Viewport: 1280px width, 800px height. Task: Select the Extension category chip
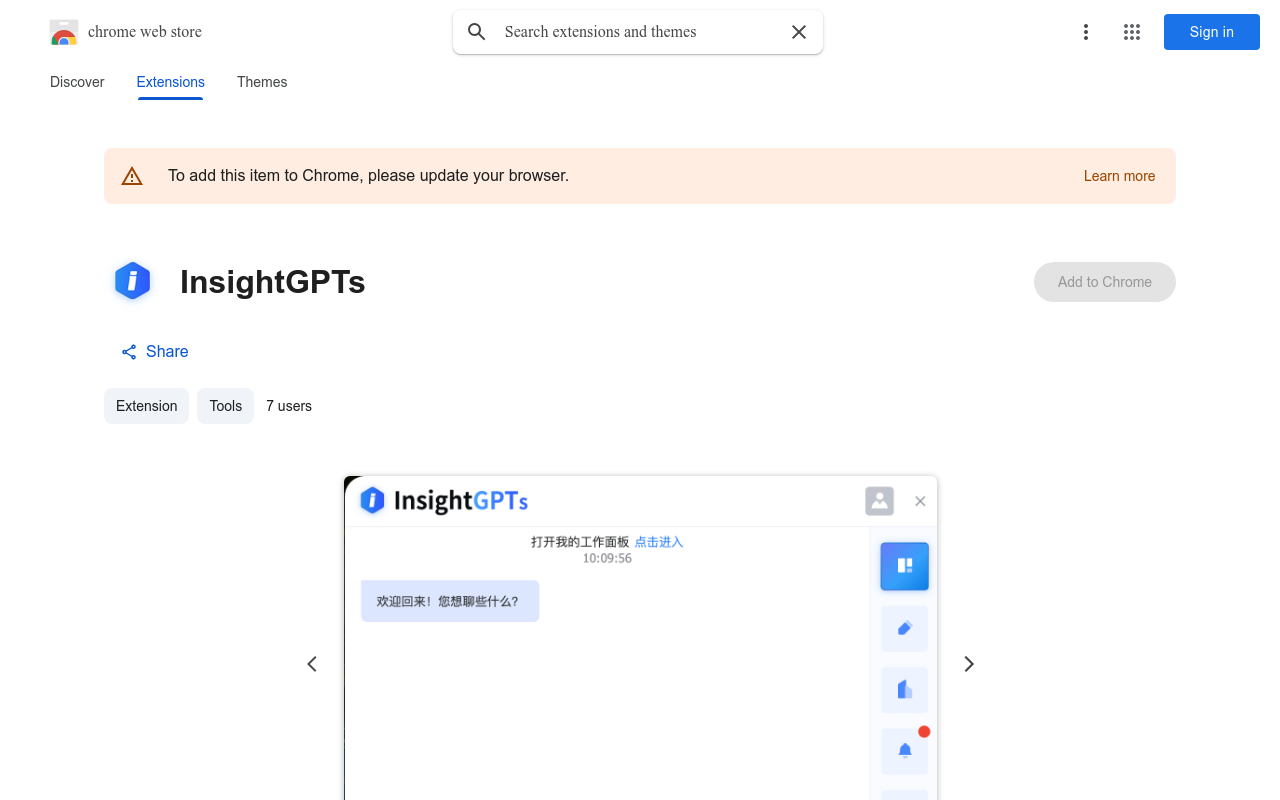tap(146, 406)
